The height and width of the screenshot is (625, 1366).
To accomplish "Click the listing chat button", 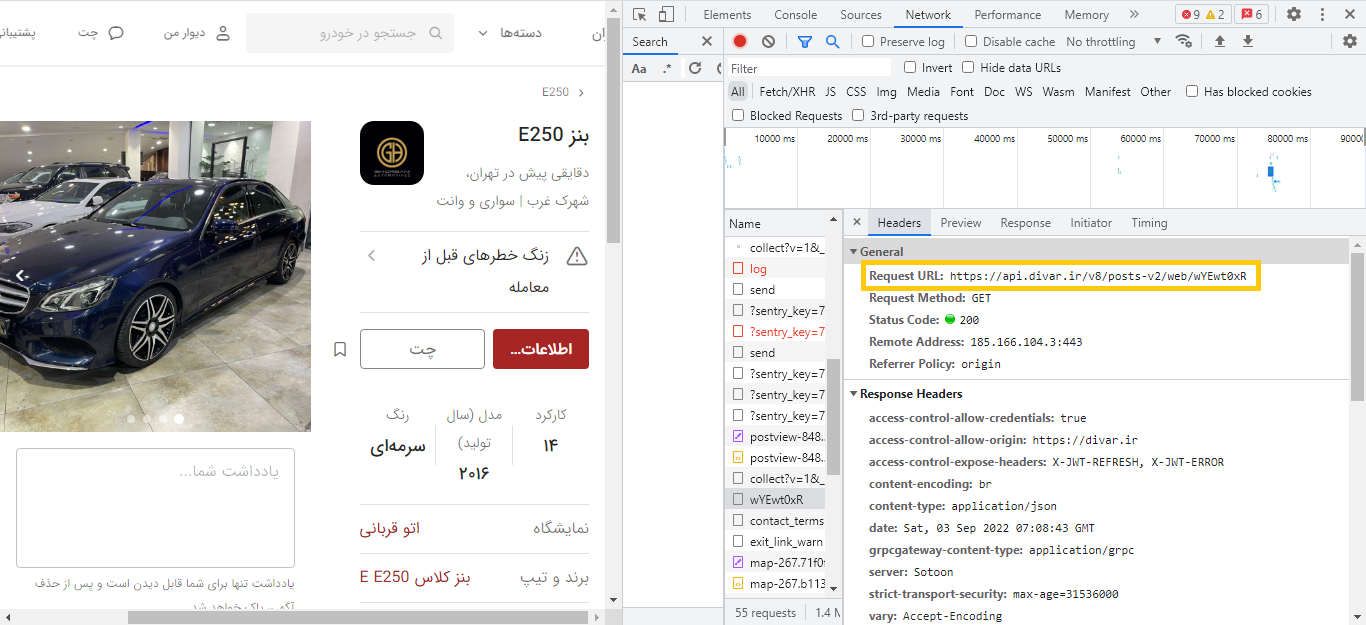I will tap(422, 349).
